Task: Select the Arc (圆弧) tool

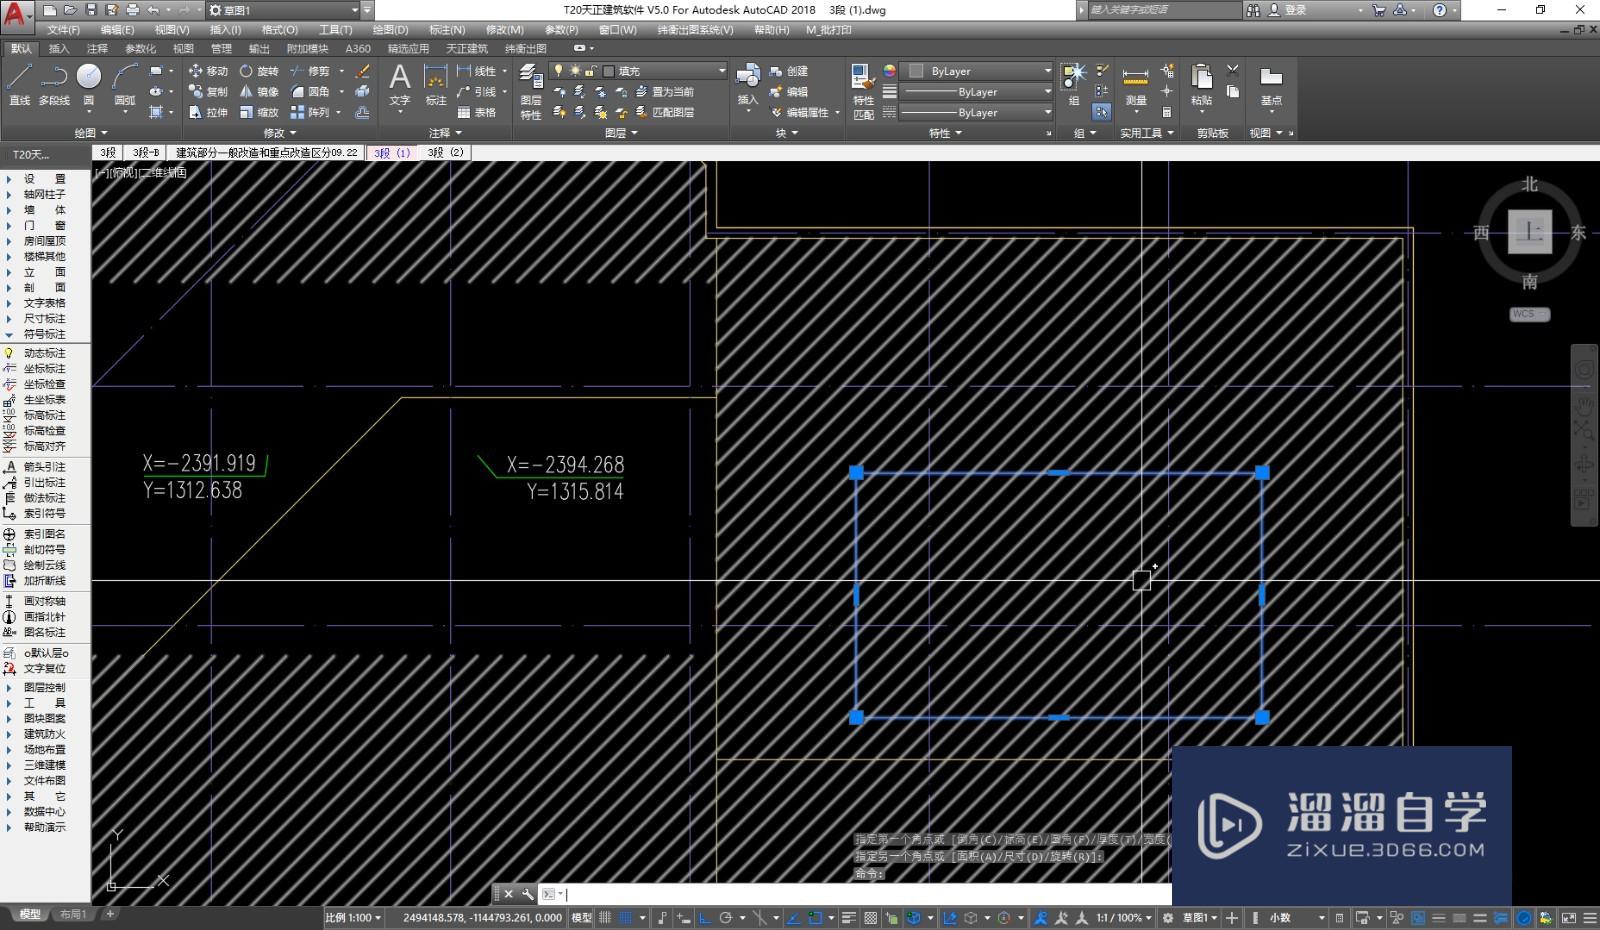Action: point(125,85)
